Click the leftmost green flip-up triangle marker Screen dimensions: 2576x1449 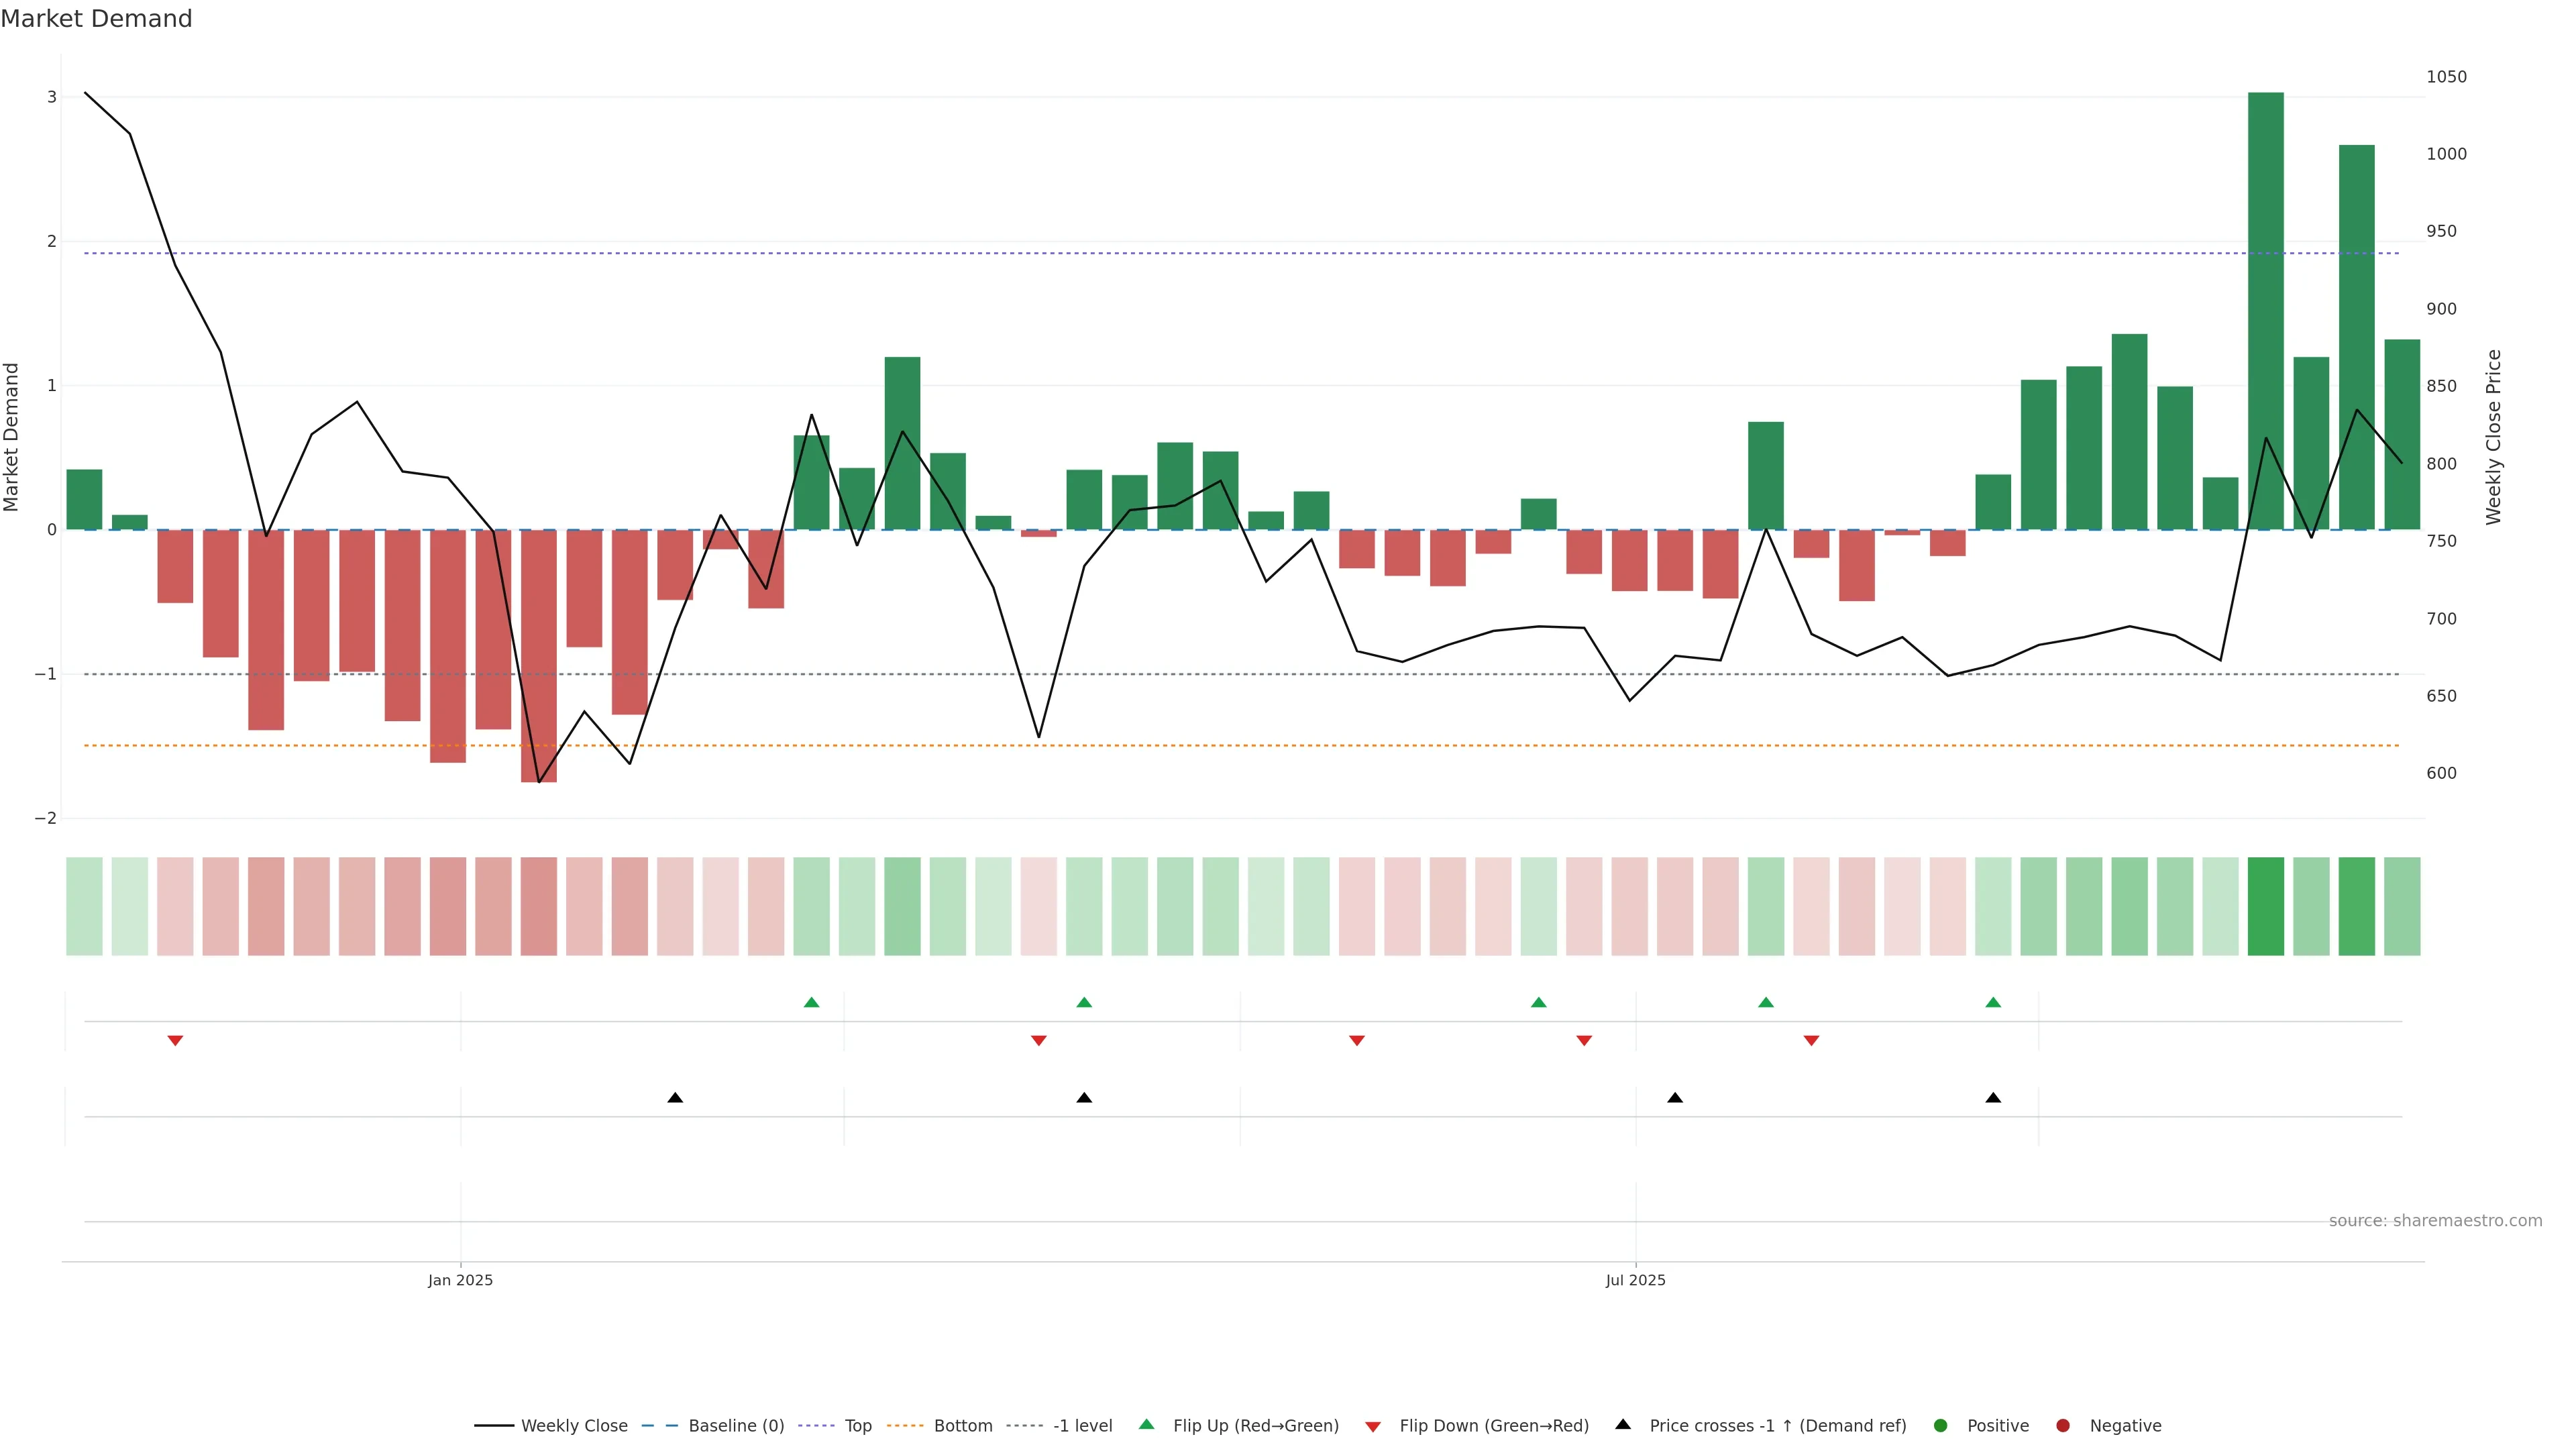(811, 1002)
